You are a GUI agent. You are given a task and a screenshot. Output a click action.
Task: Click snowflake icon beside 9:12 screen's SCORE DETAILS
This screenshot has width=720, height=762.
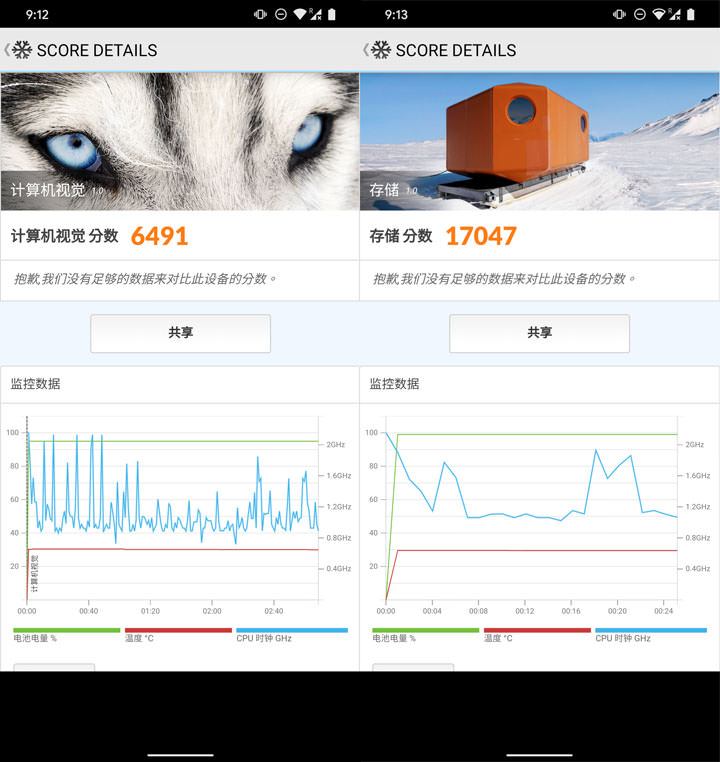click(x=22, y=50)
